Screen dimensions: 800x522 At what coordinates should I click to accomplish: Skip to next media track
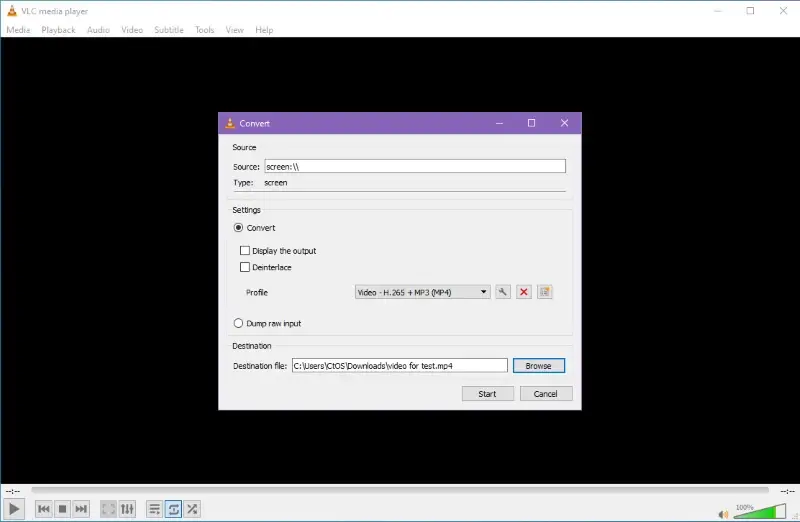(x=81, y=509)
